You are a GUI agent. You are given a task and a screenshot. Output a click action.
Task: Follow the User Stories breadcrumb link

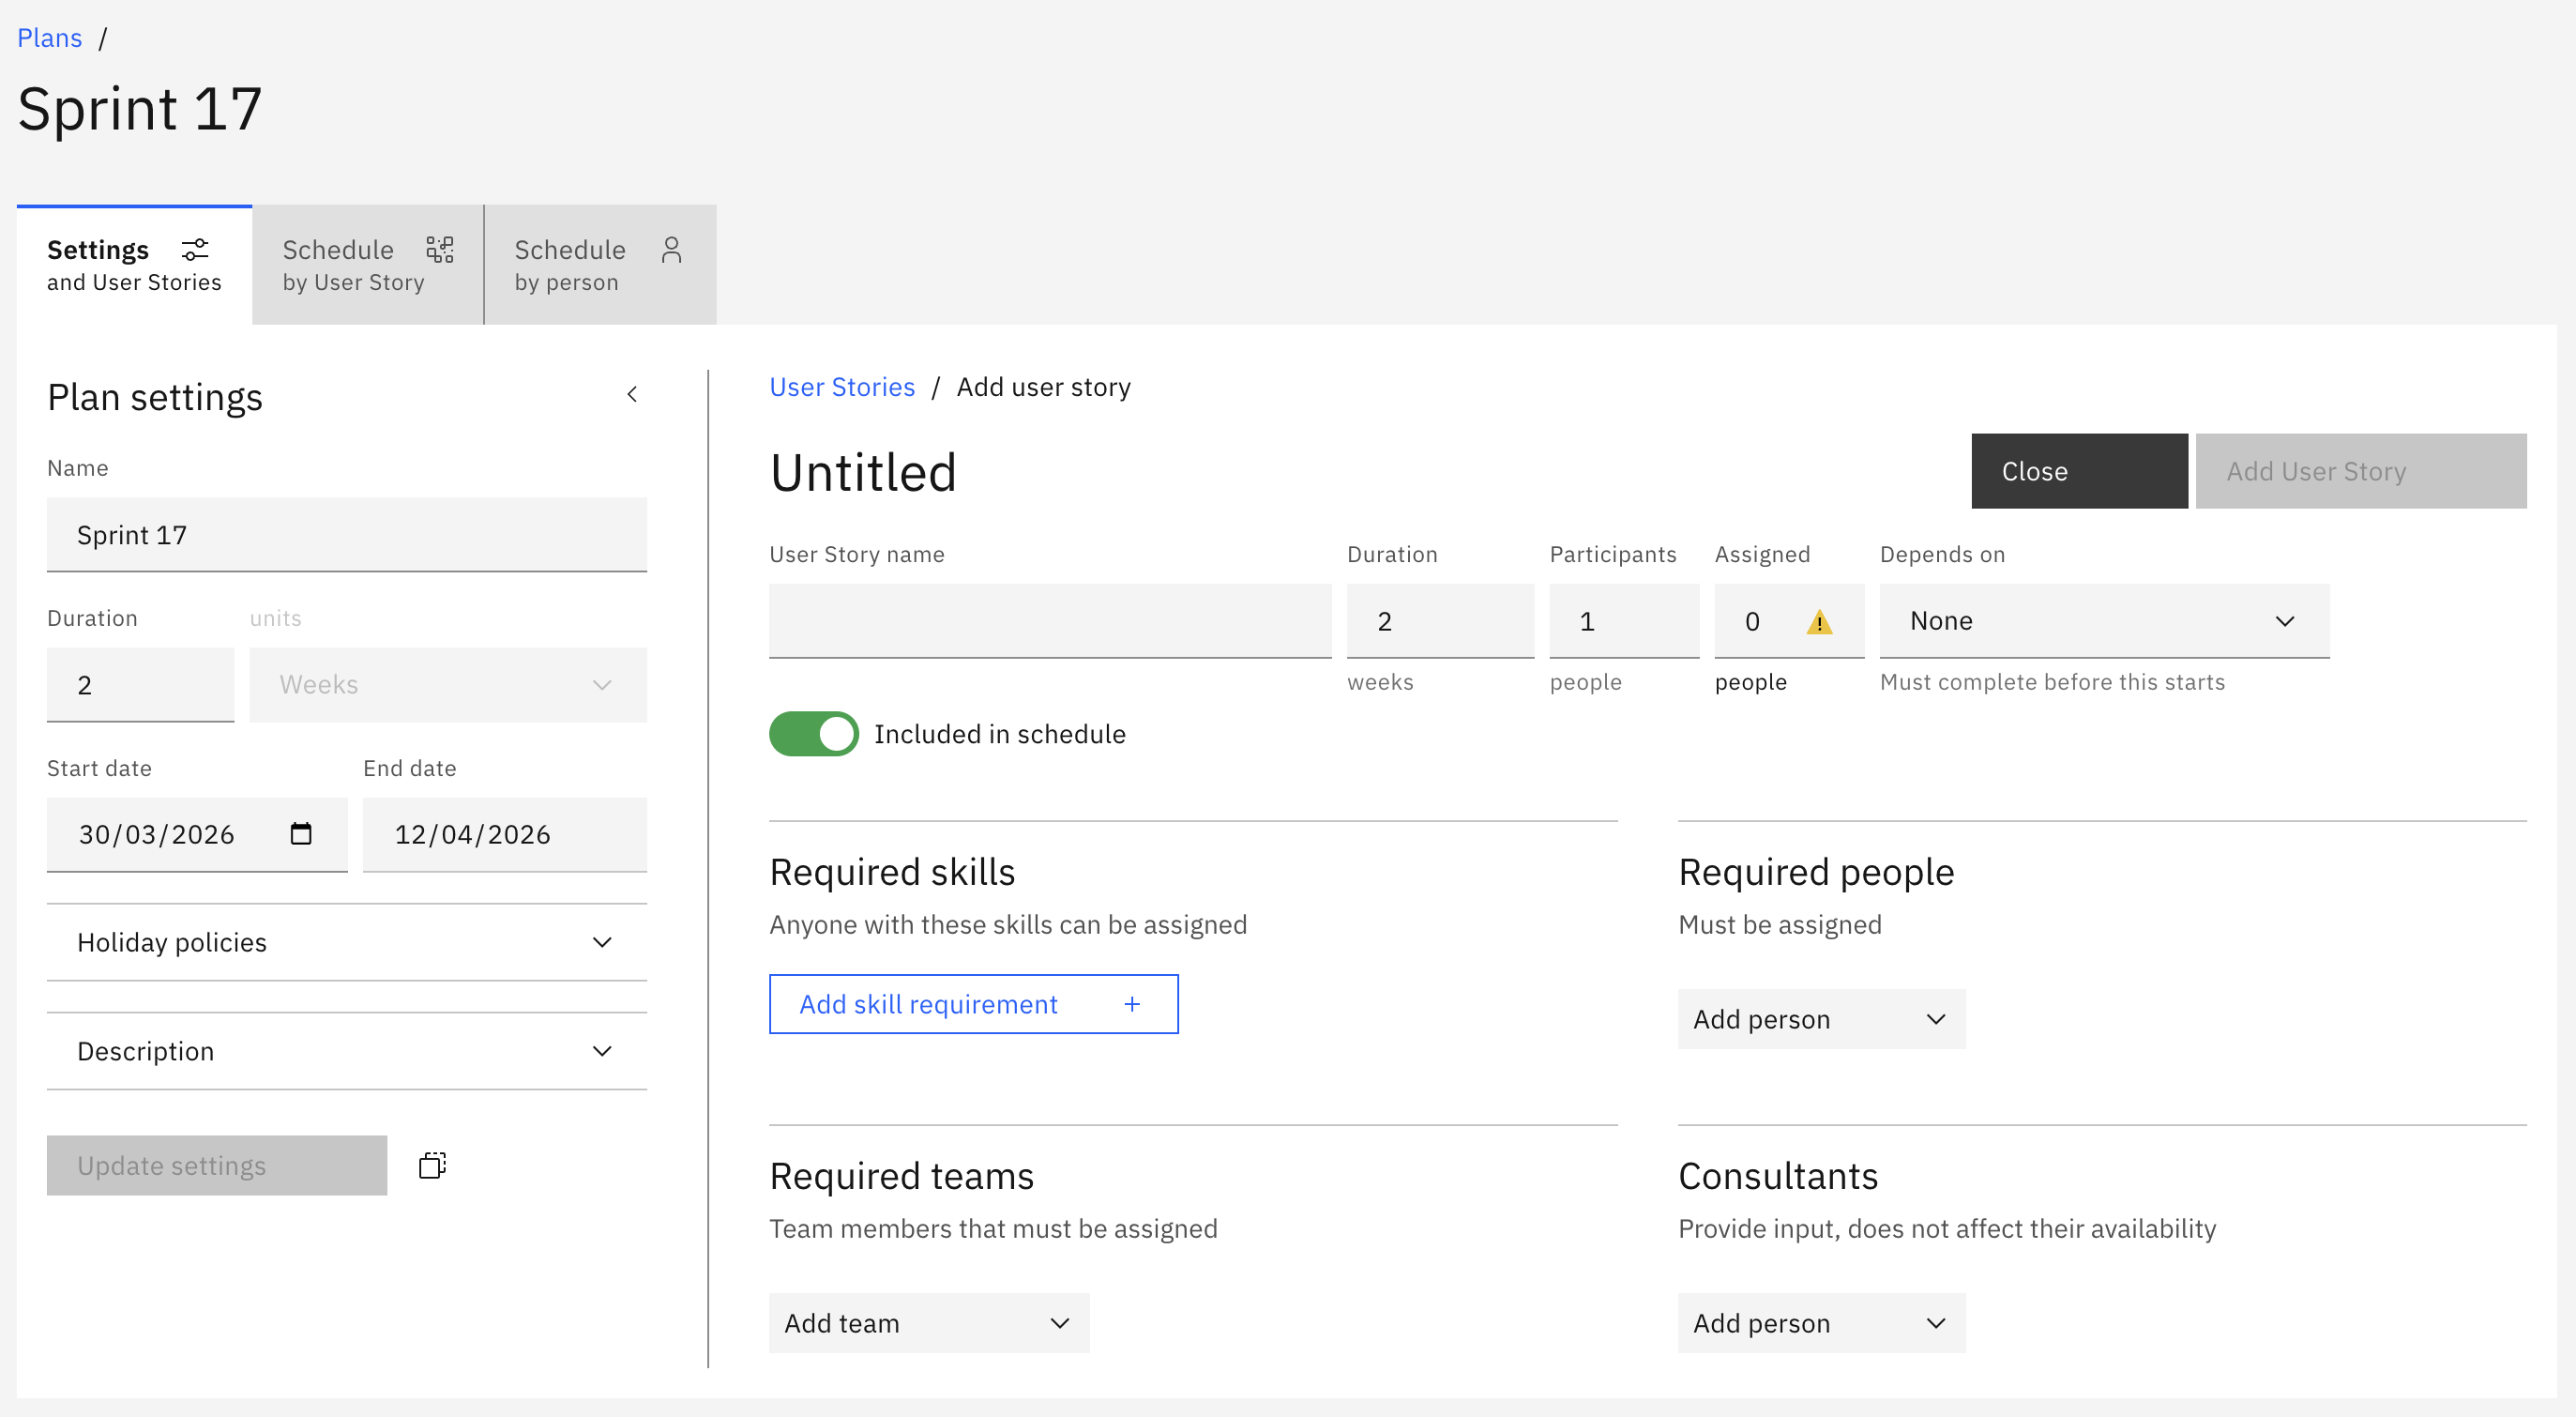tap(842, 387)
